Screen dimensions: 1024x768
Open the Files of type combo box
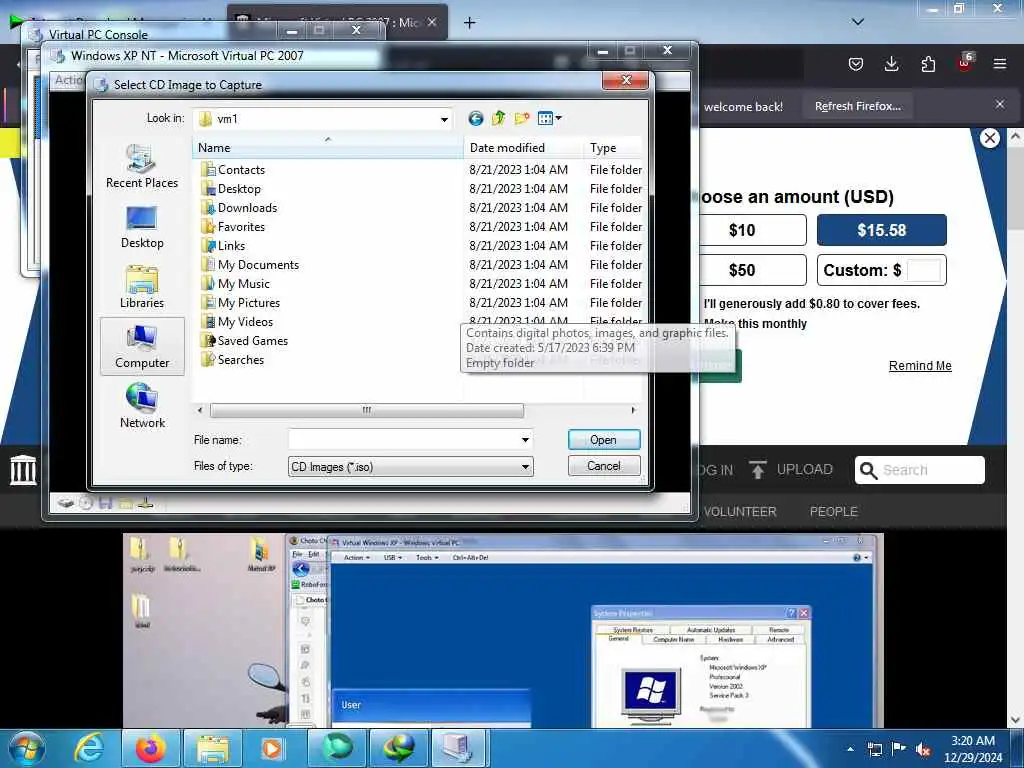coord(410,466)
